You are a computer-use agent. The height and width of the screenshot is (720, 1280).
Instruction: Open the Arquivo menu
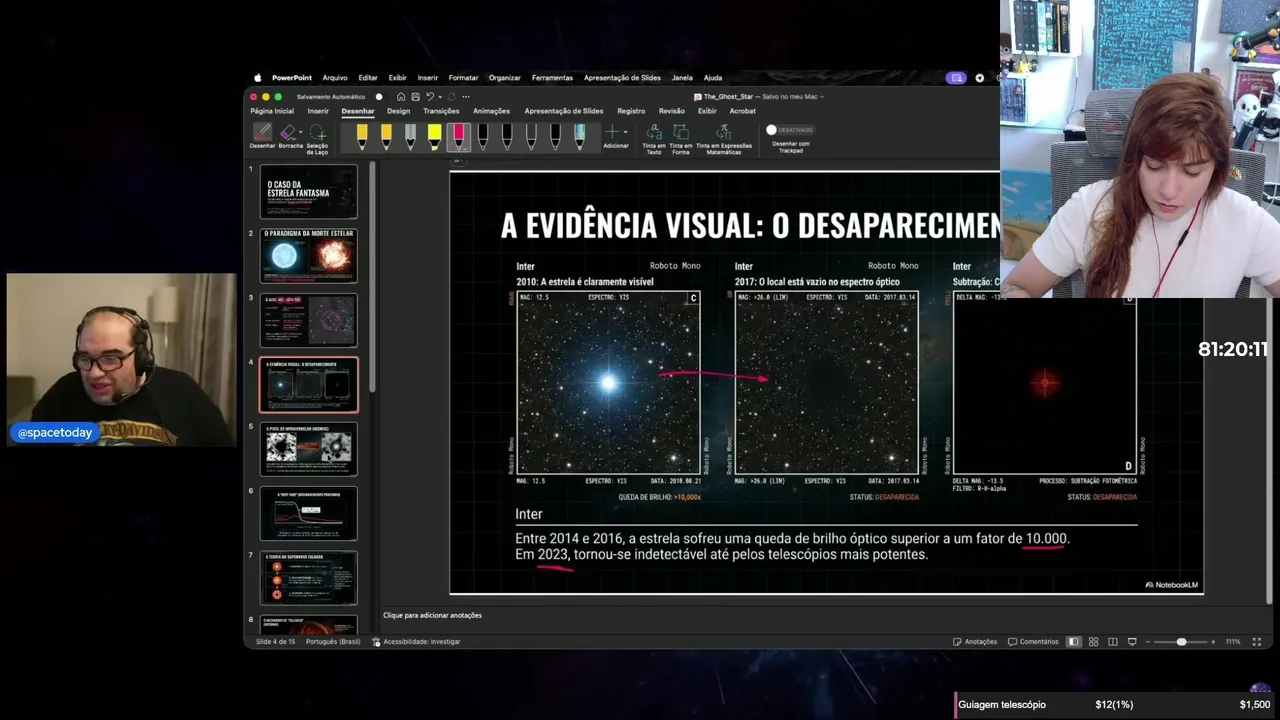[x=335, y=77]
